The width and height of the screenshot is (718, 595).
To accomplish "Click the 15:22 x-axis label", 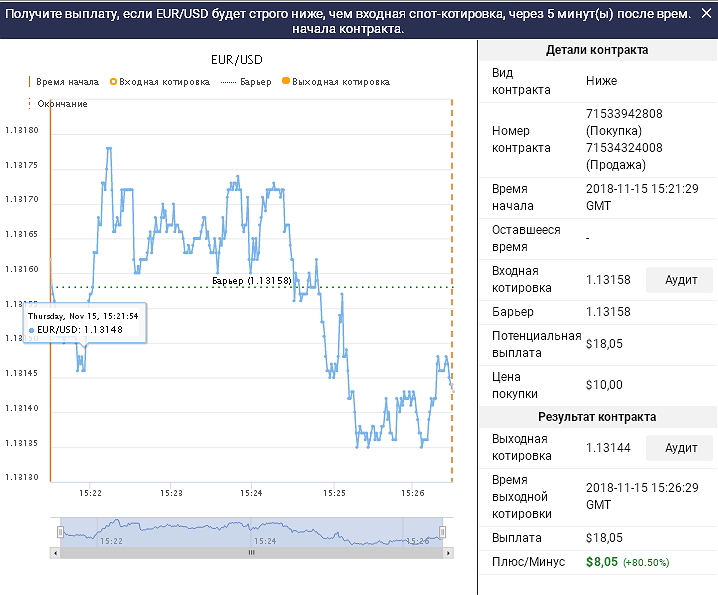I will point(90,493).
